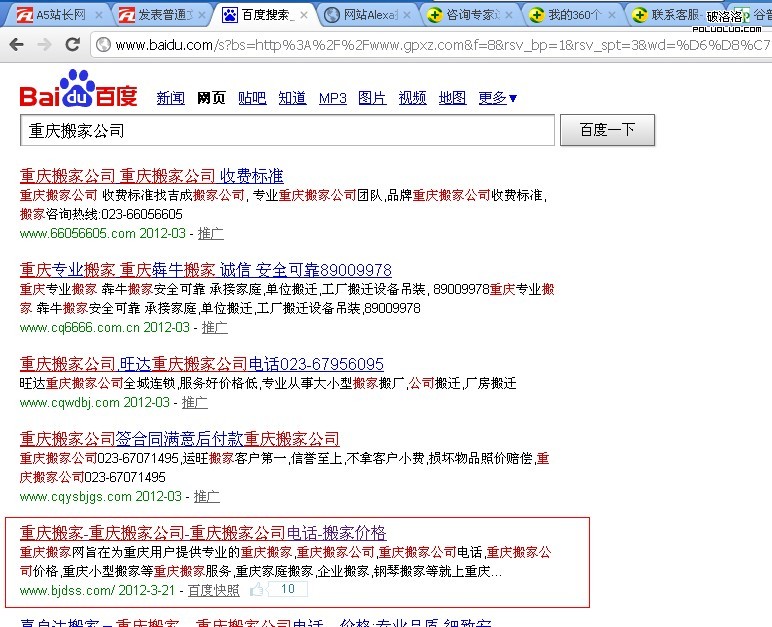Click the browser forward arrow
The image size is (772, 627).
[44, 45]
